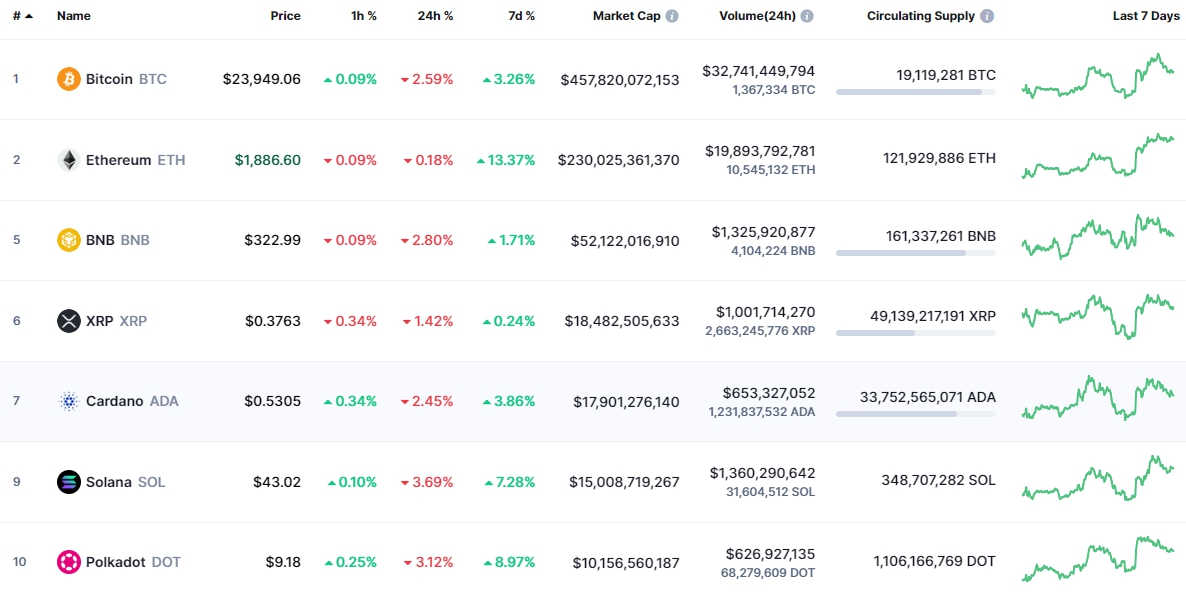This screenshot has height=599, width=1186.
Task: Open the Market Cap info icon
Action: coord(672,16)
